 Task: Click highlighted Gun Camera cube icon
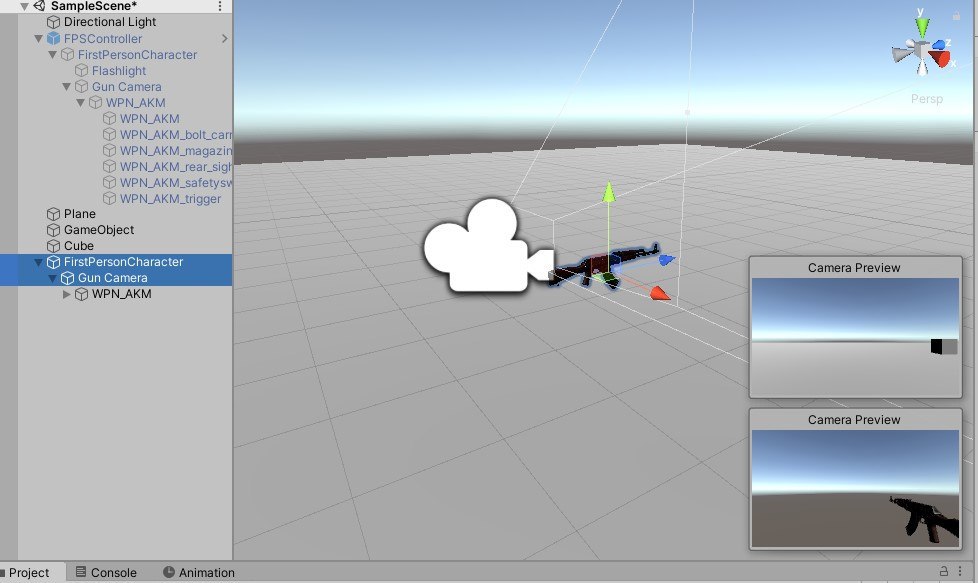pos(67,278)
